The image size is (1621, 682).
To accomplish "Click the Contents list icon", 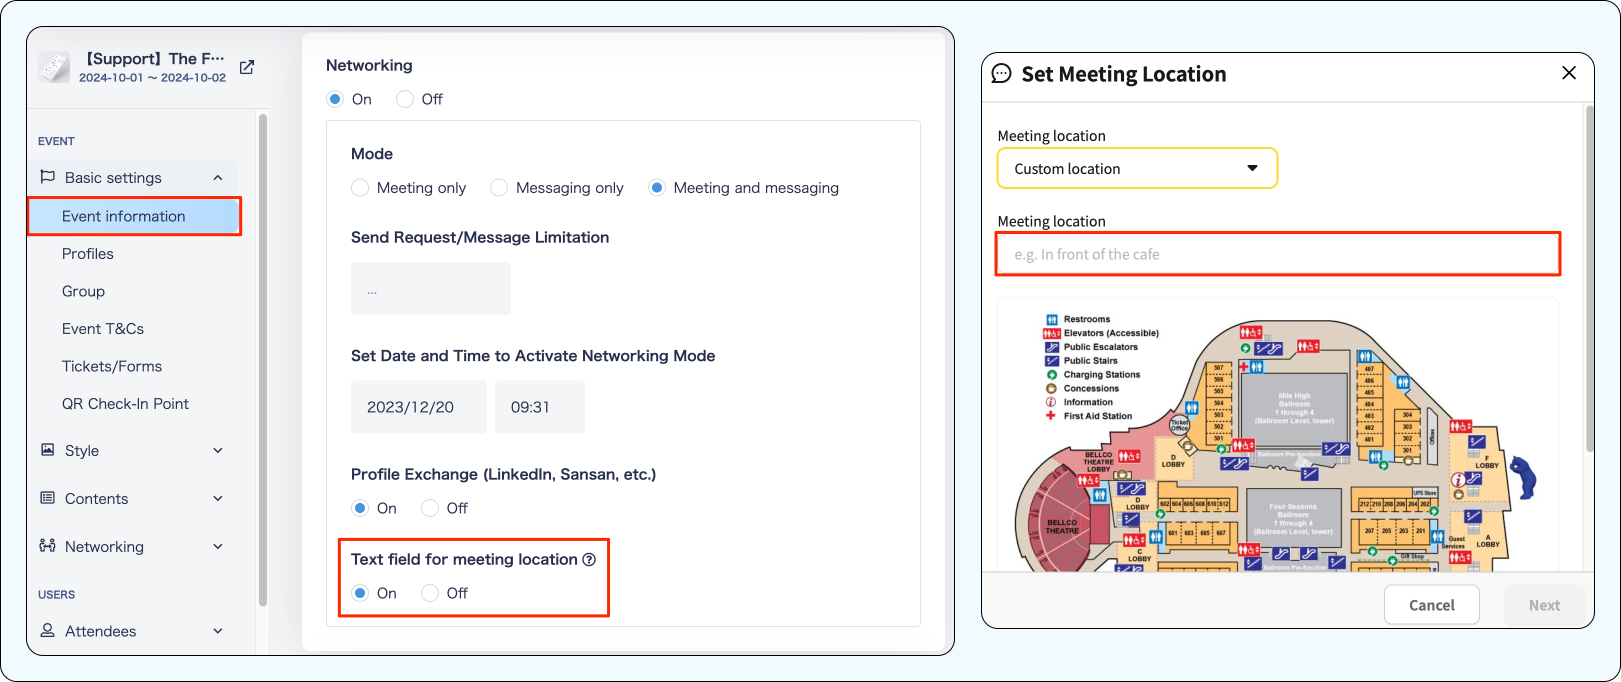I will (47, 498).
